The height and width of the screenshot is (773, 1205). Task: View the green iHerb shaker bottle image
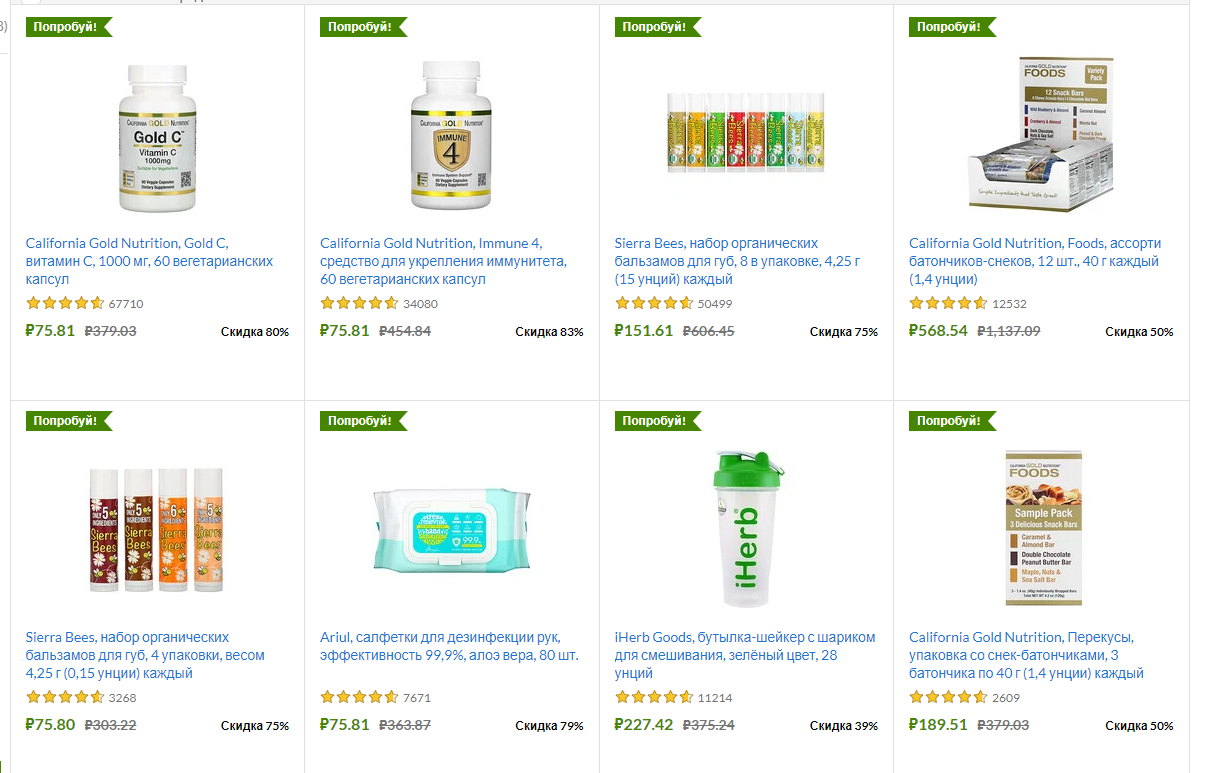746,529
